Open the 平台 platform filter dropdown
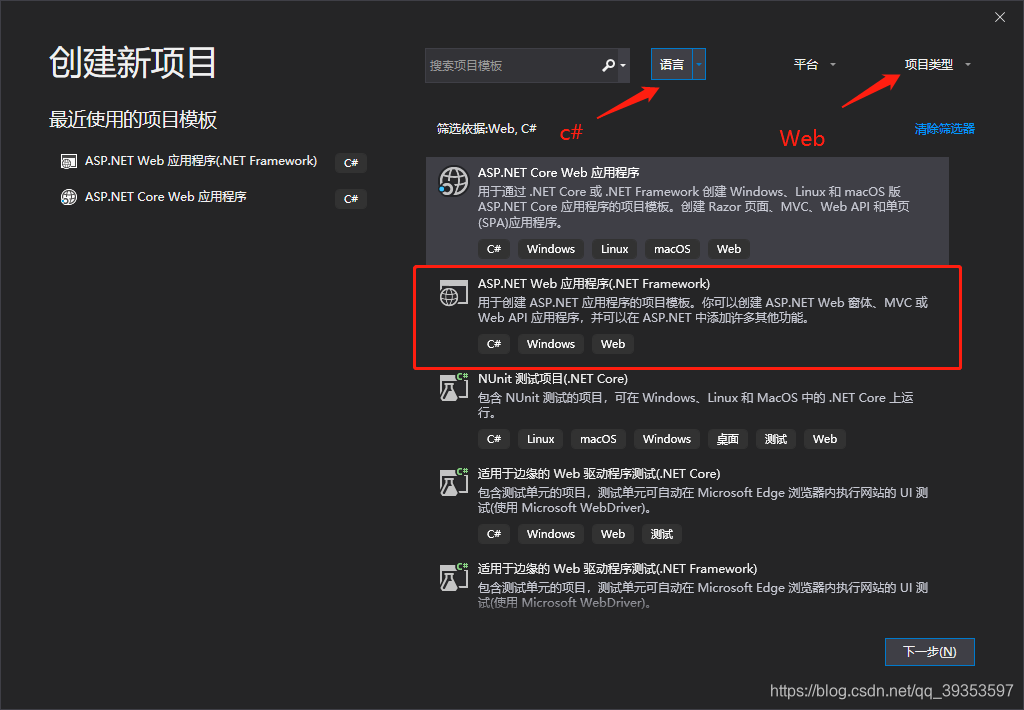The width and height of the screenshot is (1024, 710). (814, 65)
